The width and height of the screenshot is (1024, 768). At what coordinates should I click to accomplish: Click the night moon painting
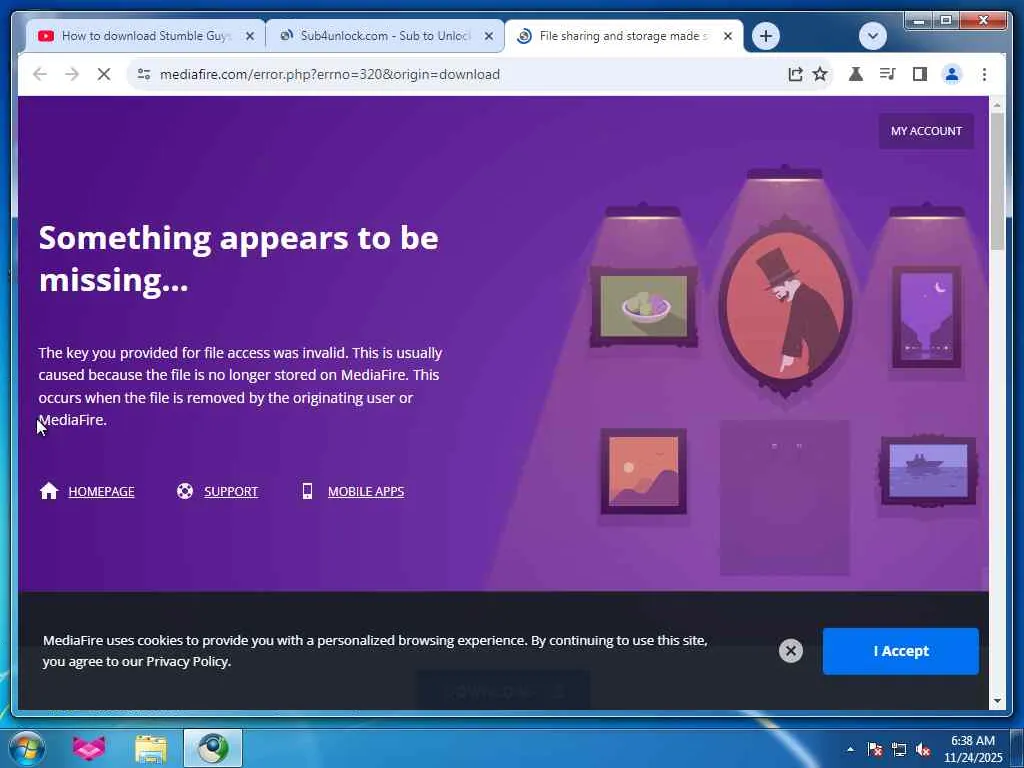coord(927,317)
